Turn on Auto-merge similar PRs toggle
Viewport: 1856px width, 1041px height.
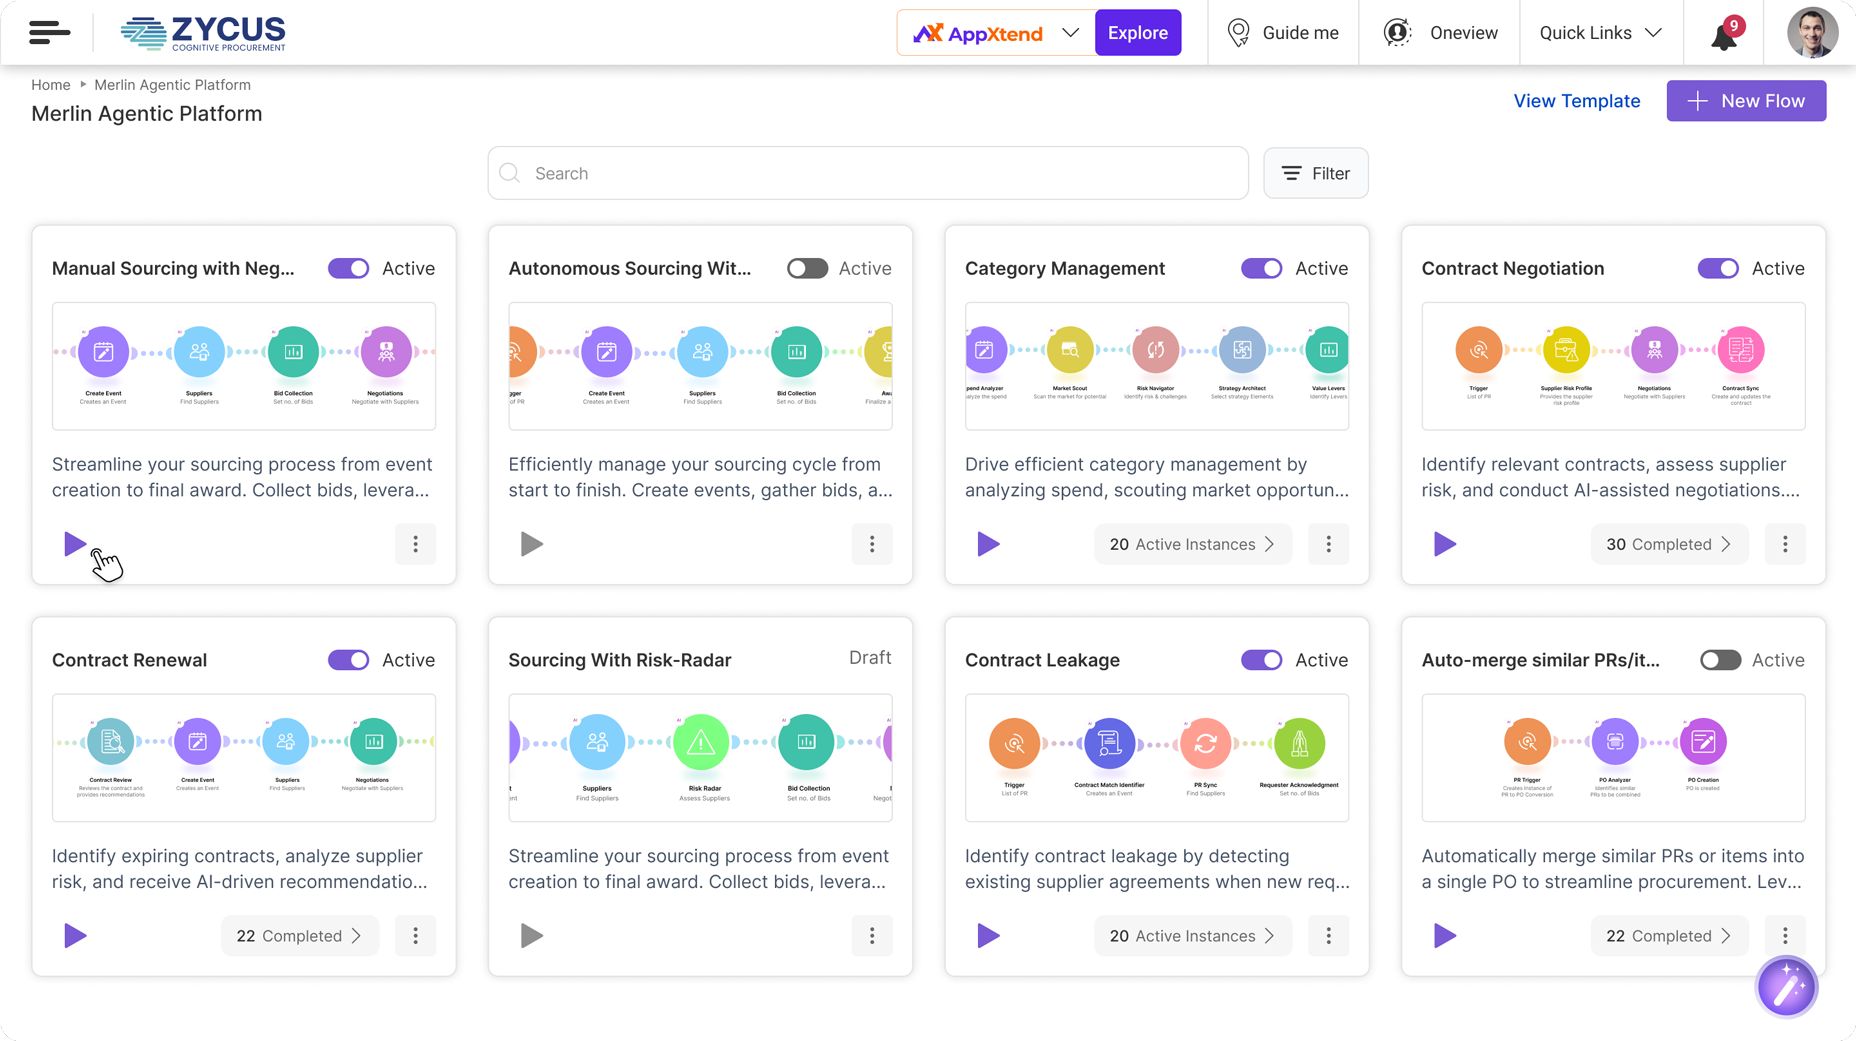tap(1720, 660)
